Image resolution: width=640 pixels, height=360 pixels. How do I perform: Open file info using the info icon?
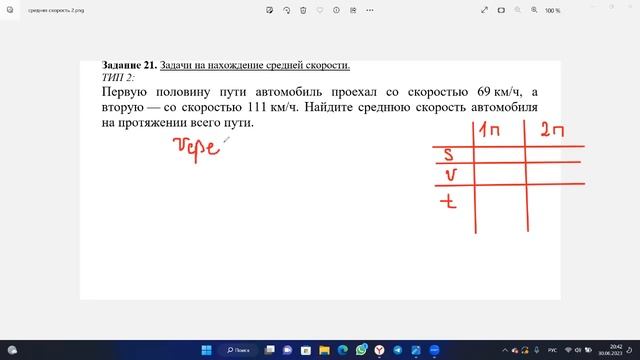point(336,10)
